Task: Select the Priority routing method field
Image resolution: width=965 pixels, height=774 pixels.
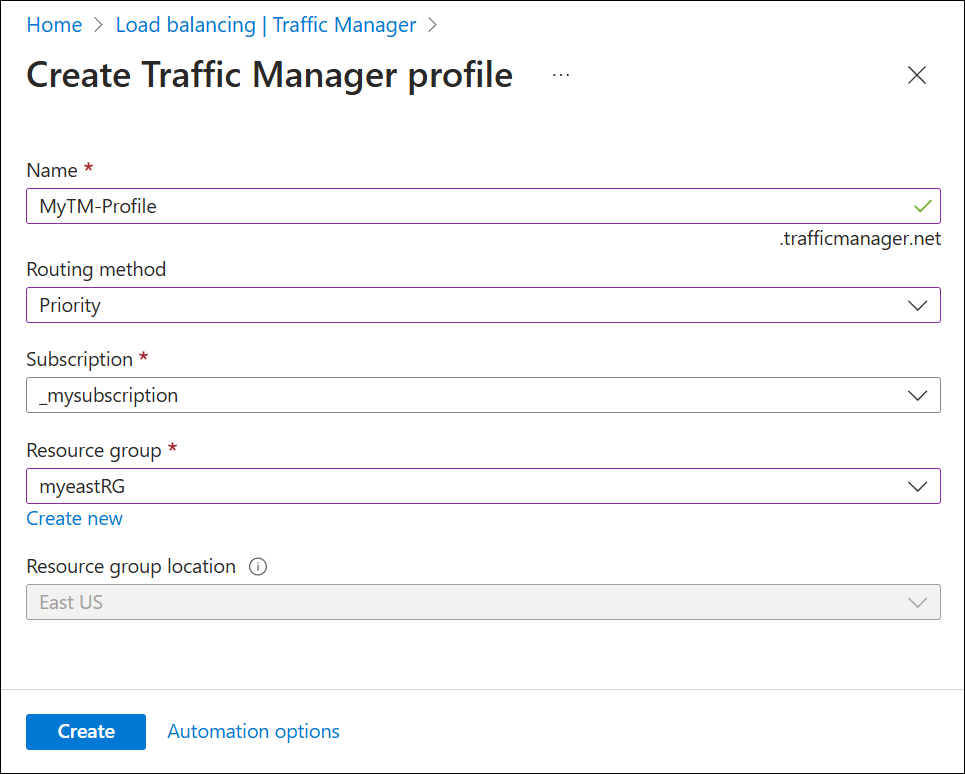Action: tap(400, 305)
